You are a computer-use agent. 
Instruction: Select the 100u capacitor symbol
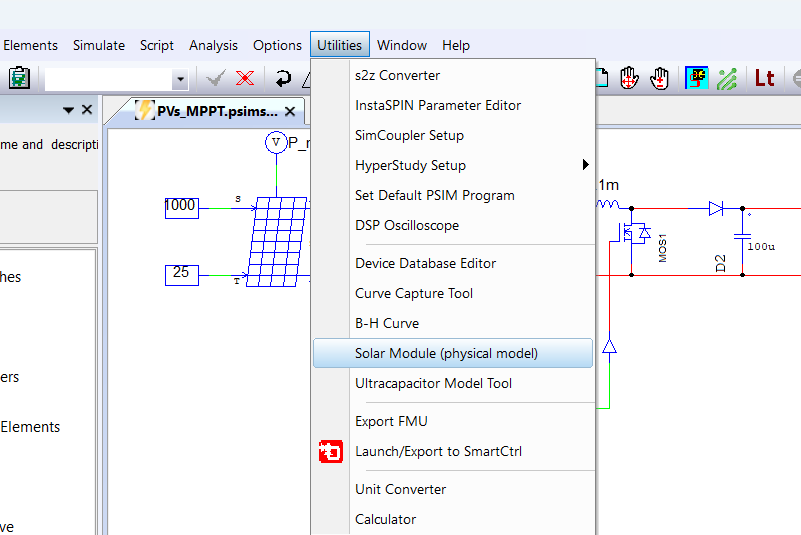pos(742,236)
